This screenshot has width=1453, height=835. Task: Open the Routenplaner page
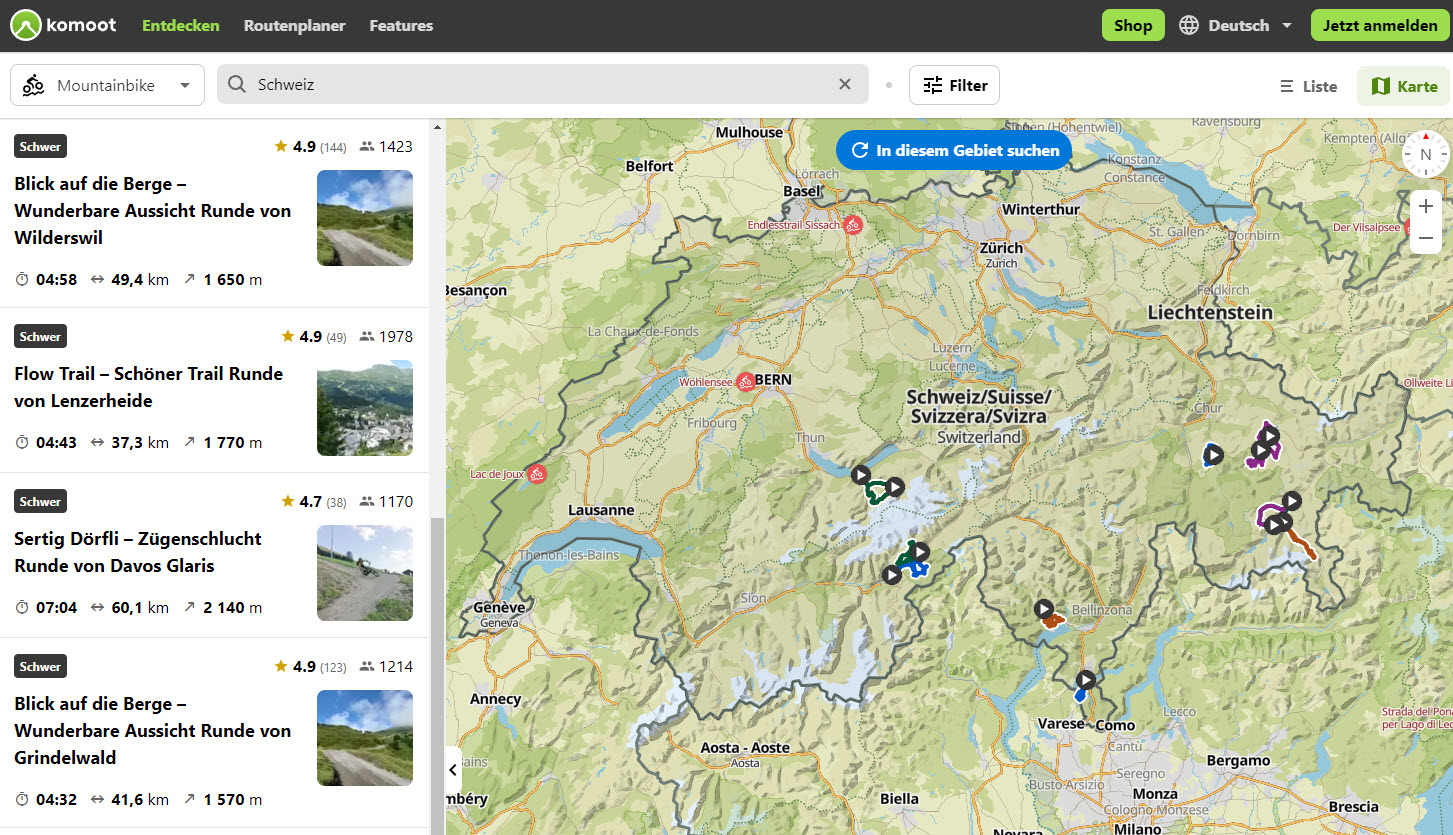(x=294, y=26)
